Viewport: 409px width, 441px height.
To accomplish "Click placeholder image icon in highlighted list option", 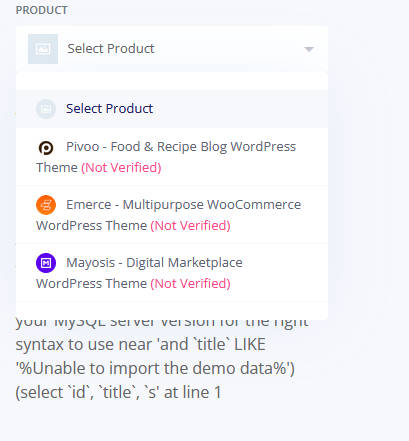I will coord(46,109).
